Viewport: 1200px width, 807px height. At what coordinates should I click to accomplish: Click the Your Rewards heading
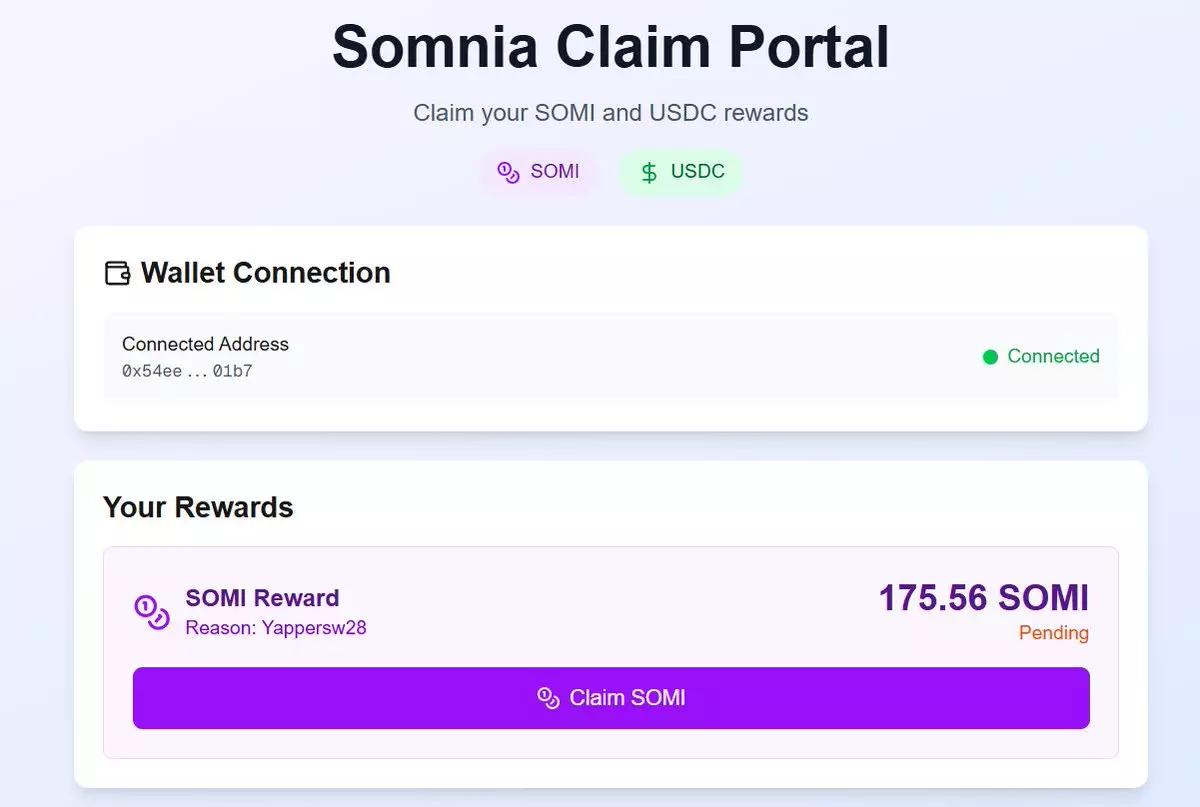198,507
